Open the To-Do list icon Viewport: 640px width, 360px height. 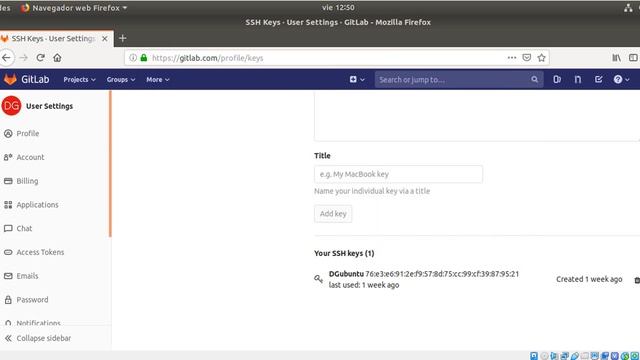(x=598, y=79)
